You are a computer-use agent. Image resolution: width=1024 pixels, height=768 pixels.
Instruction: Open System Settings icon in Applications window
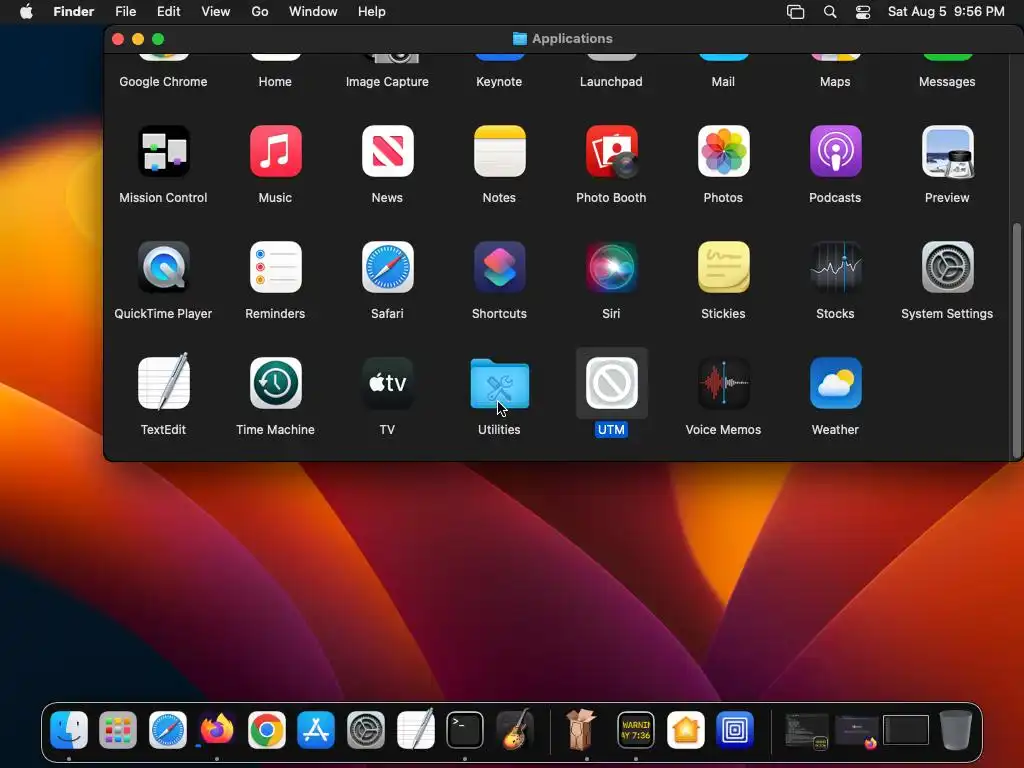pyautogui.click(x=948, y=267)
